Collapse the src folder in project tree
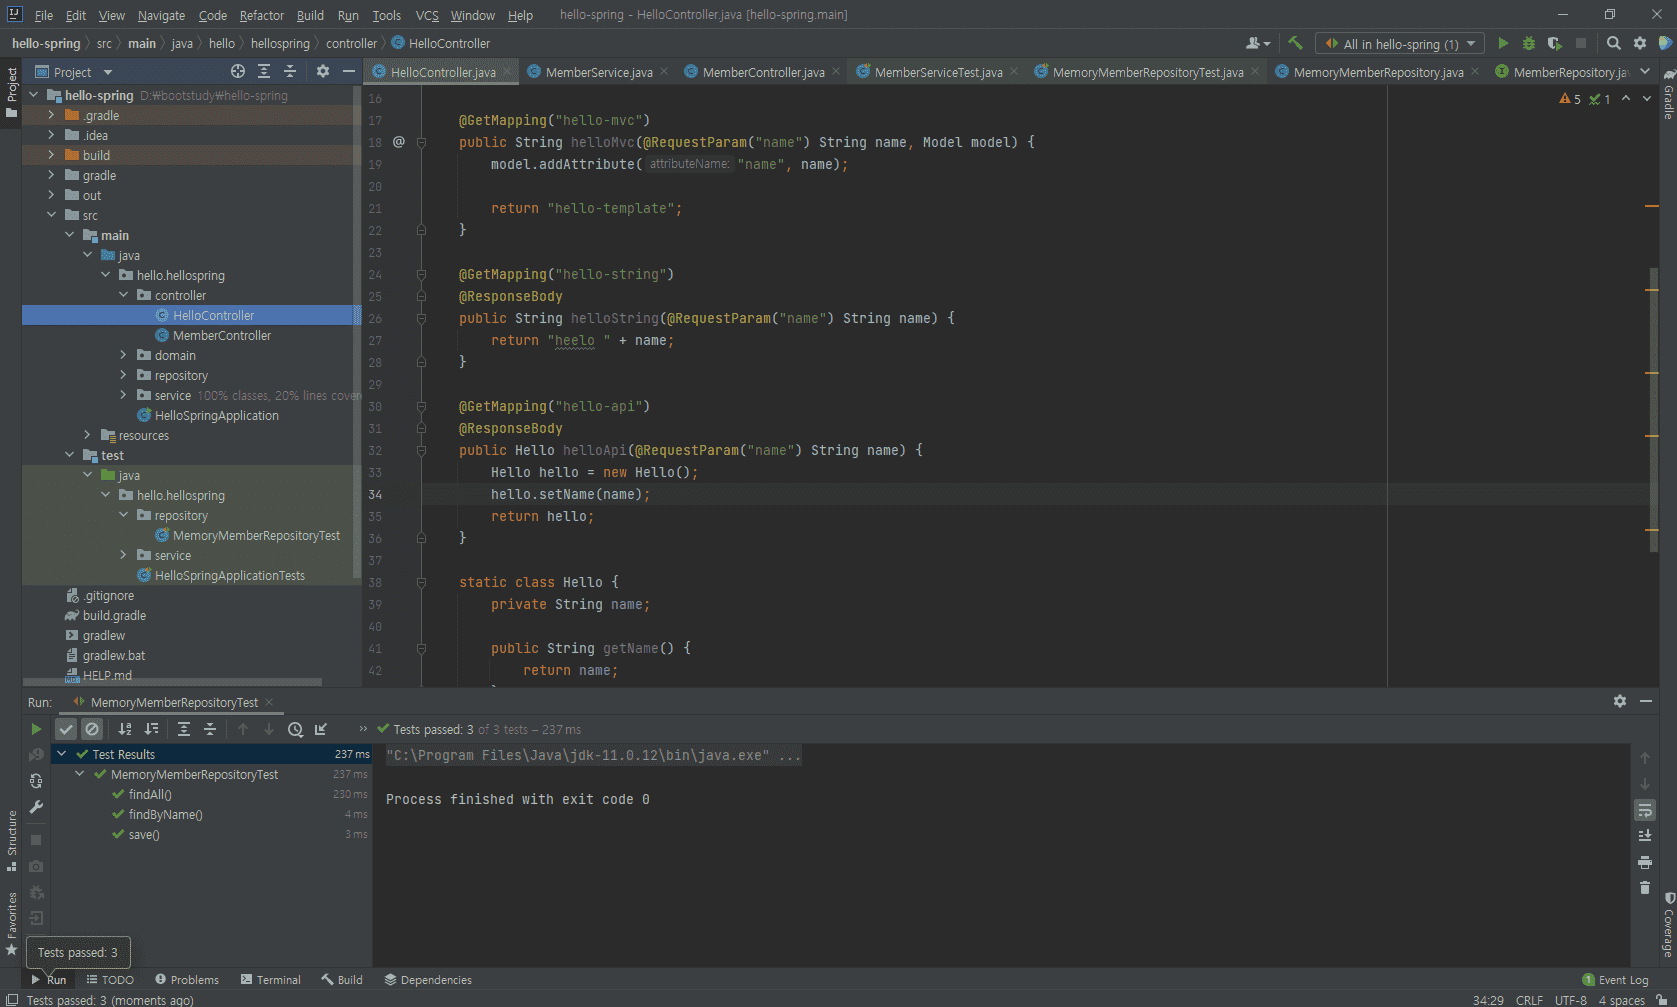The height and width of the screenshot is (1007, 1677). [x=51, y=215]
